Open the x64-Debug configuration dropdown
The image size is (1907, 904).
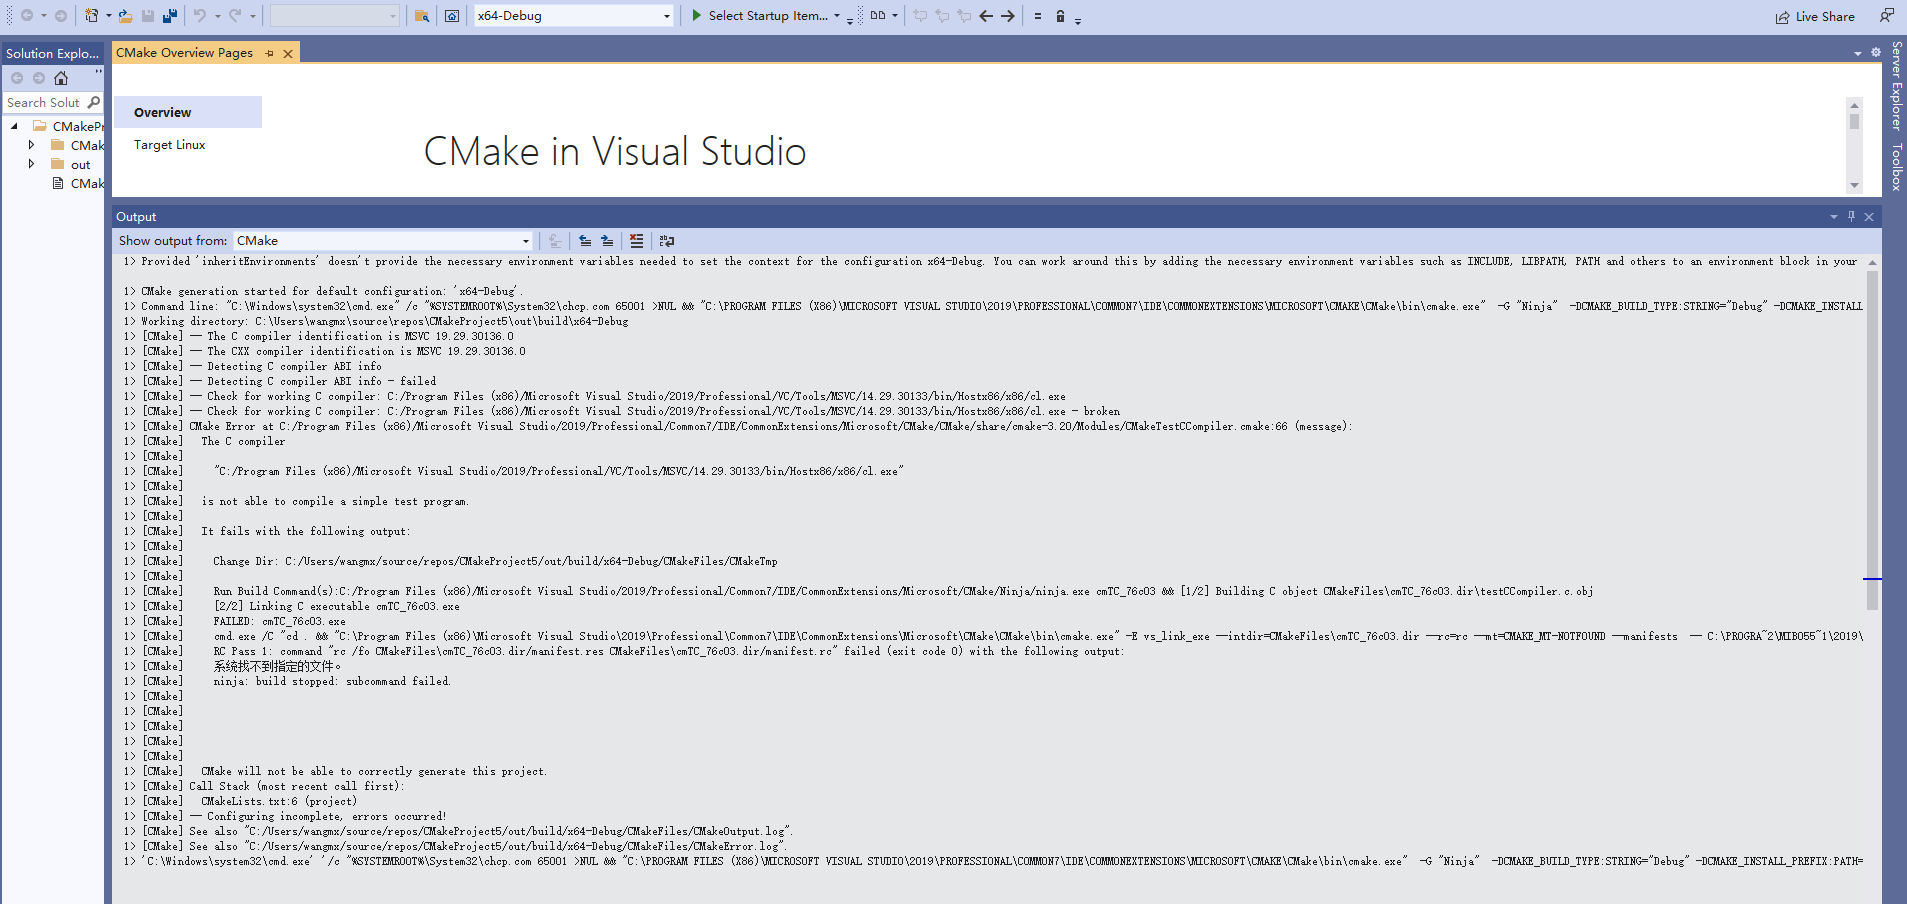click(x=573, y=16)
